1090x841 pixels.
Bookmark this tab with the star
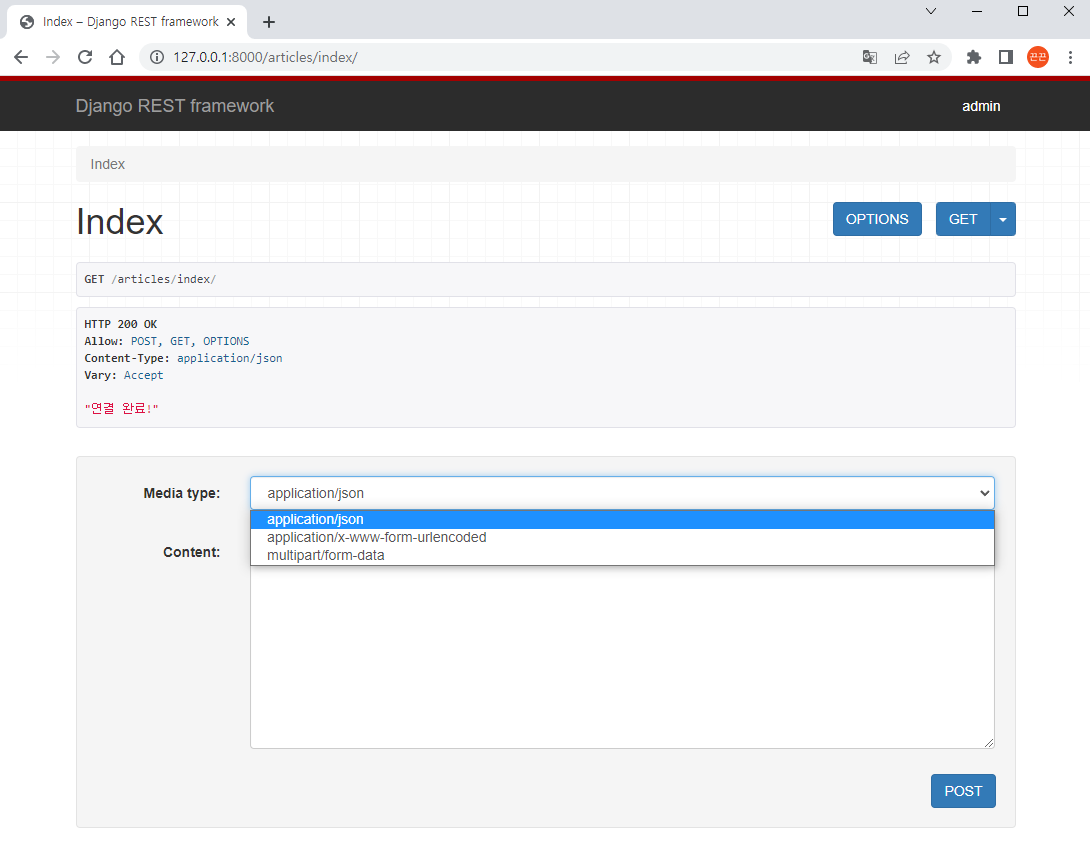[934, 57]
